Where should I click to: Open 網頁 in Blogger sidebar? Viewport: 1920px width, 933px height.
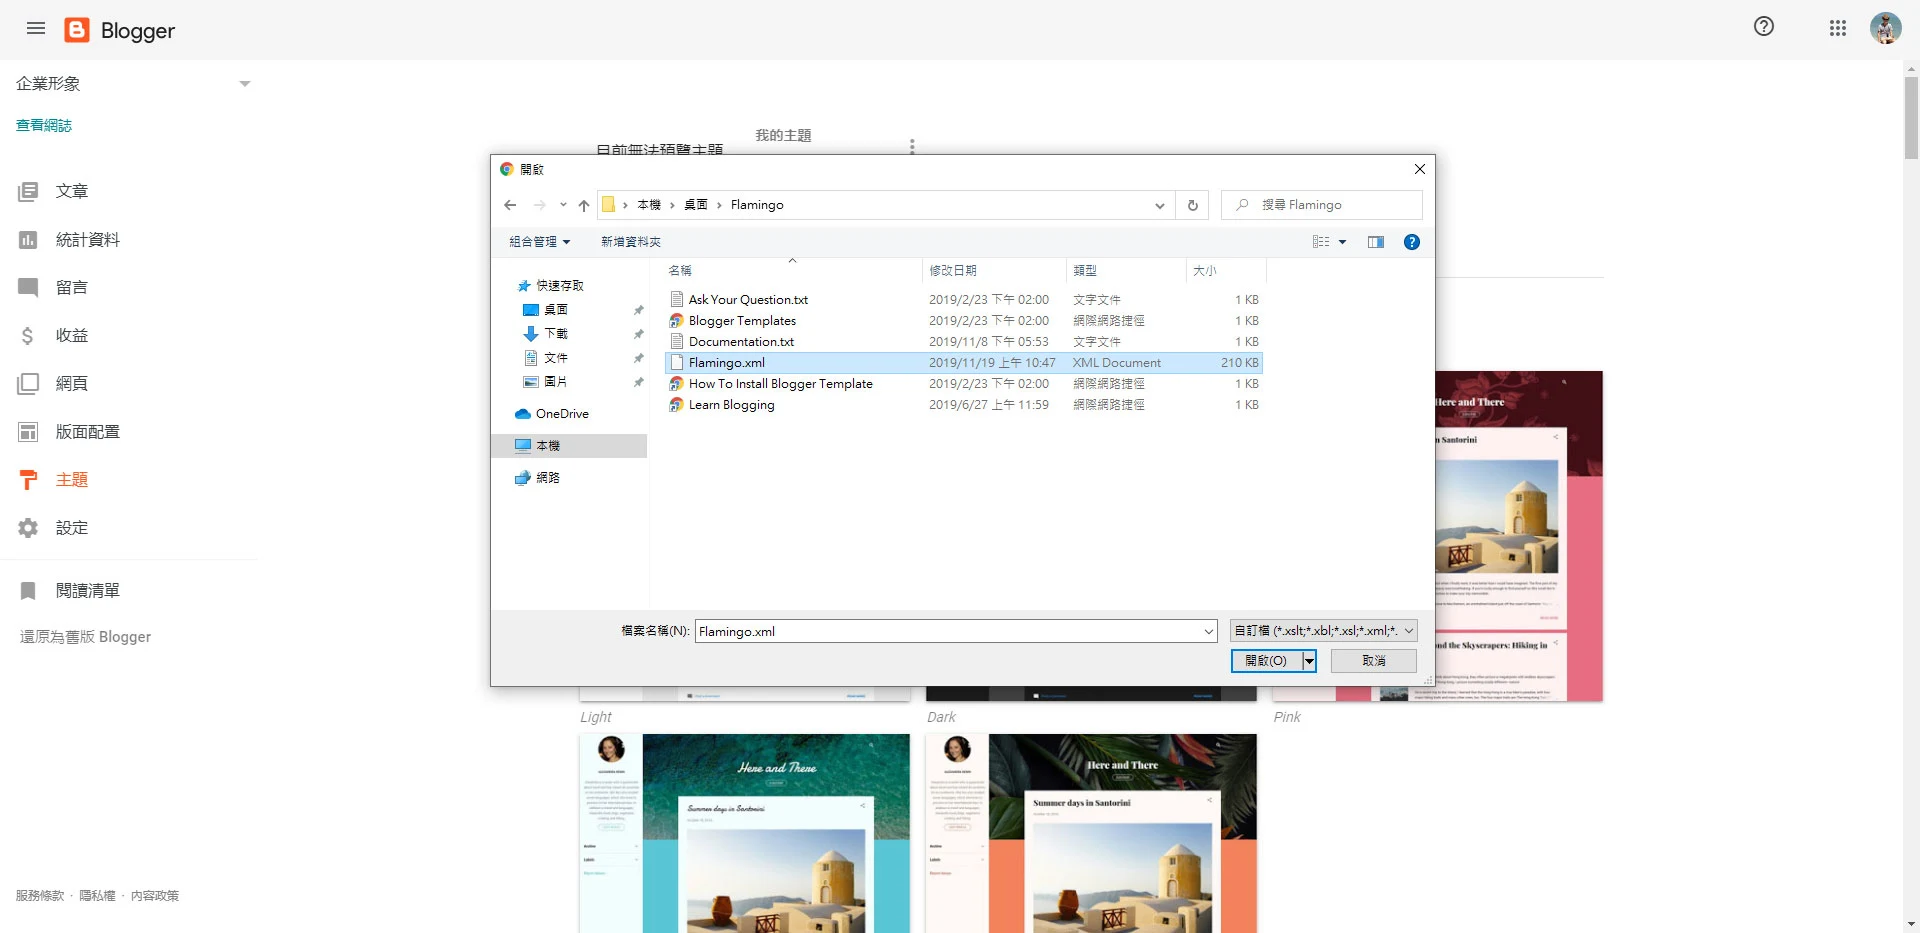coord(72,384)
